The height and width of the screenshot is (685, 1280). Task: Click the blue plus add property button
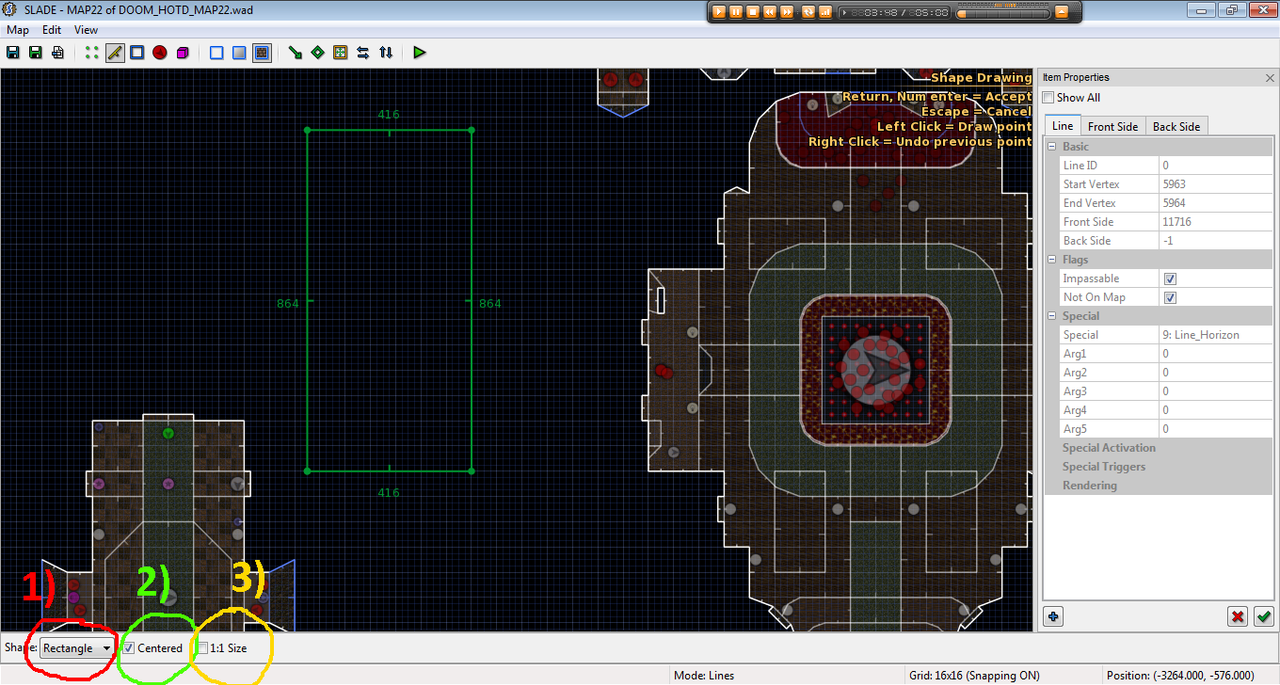1053,616
